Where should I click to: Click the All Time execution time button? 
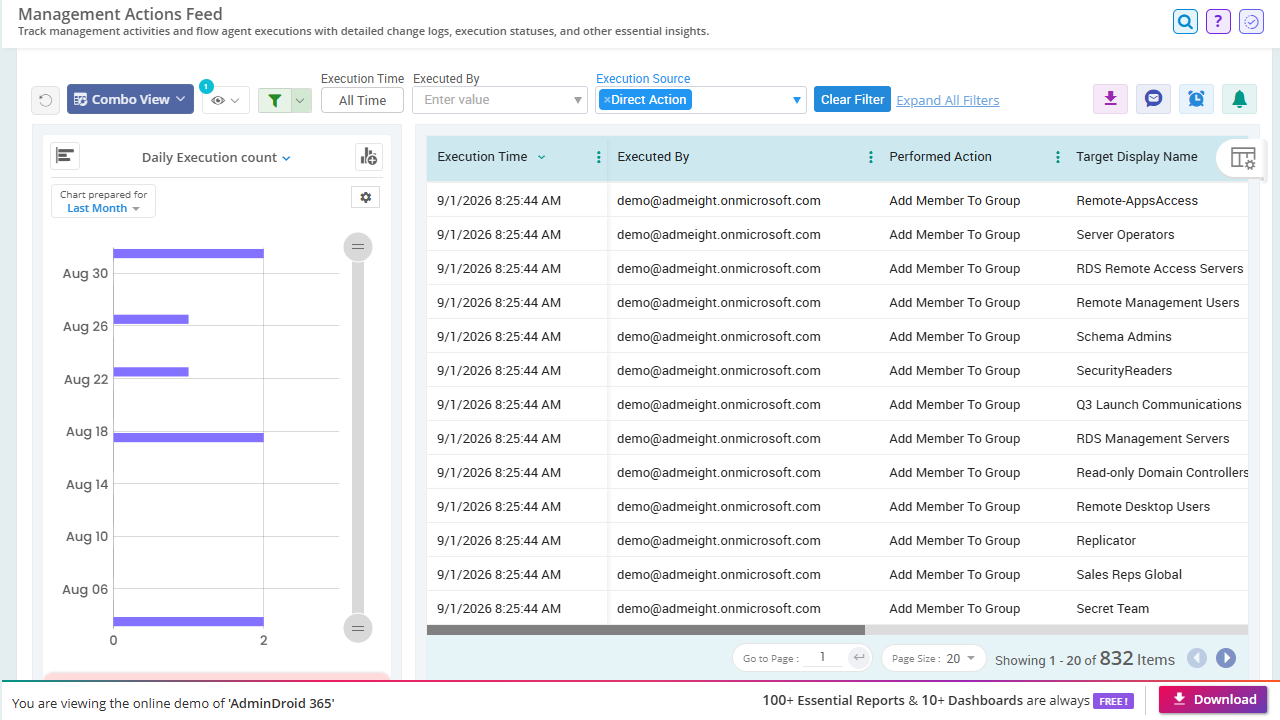click(362, 100)
